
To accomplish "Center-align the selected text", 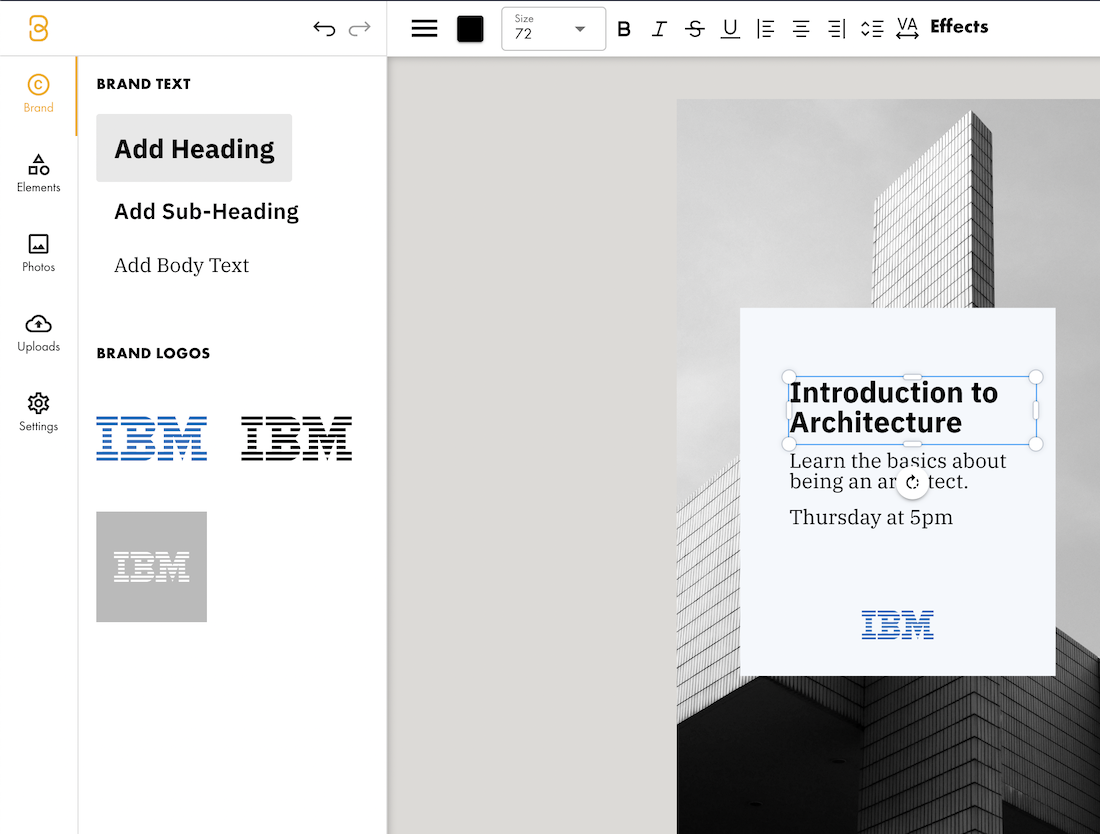I will (x=801, y=29).
